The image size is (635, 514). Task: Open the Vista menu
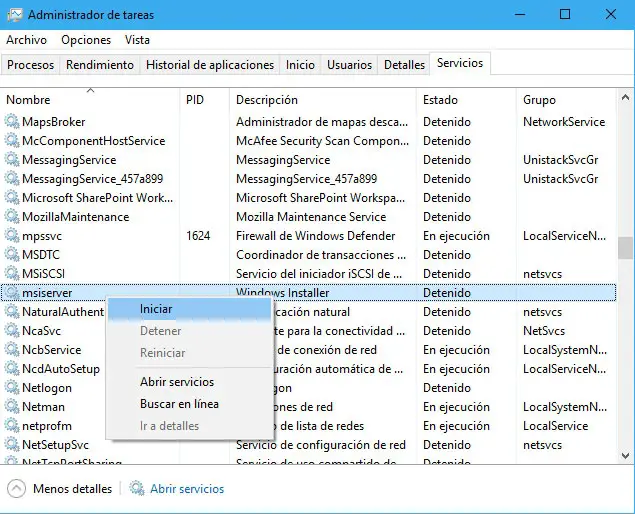[x=137, y=40]
